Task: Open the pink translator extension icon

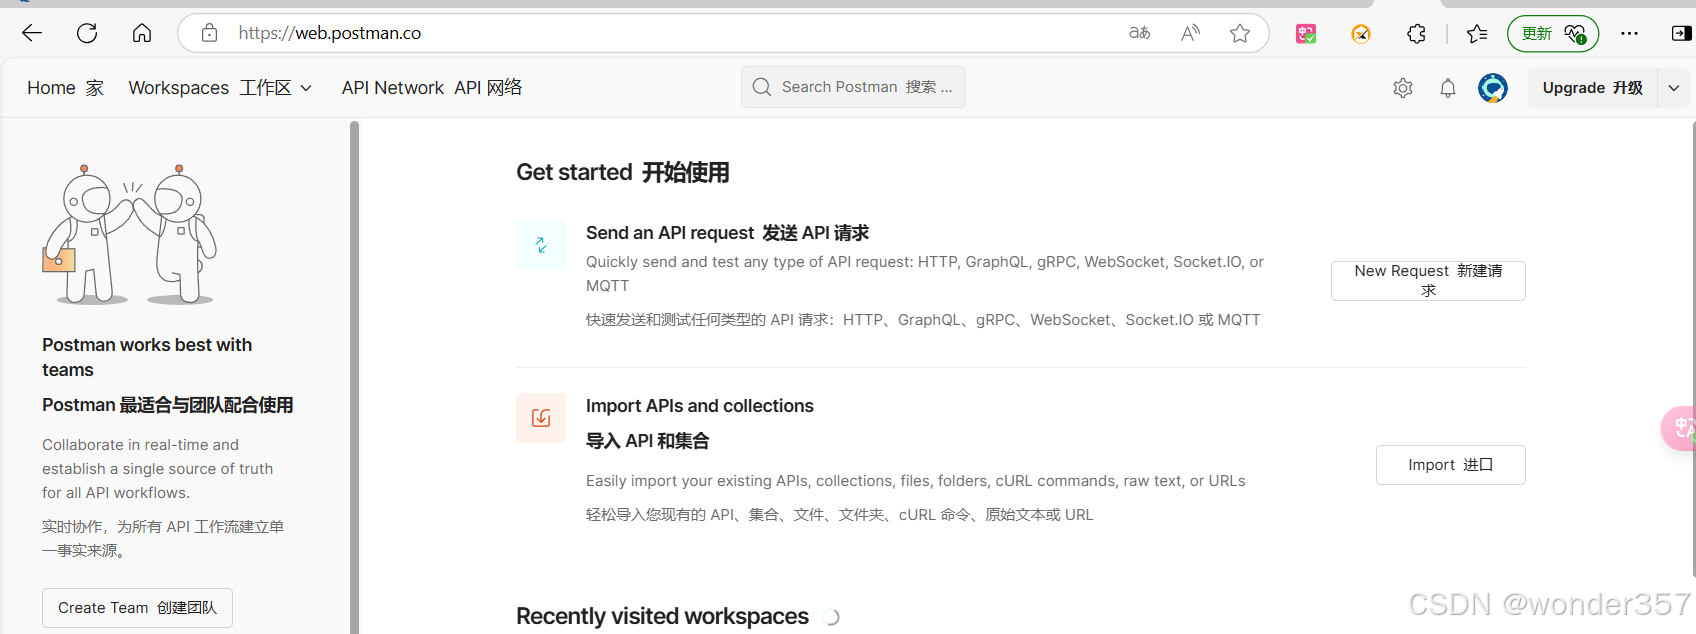Action: point(1306,34)
